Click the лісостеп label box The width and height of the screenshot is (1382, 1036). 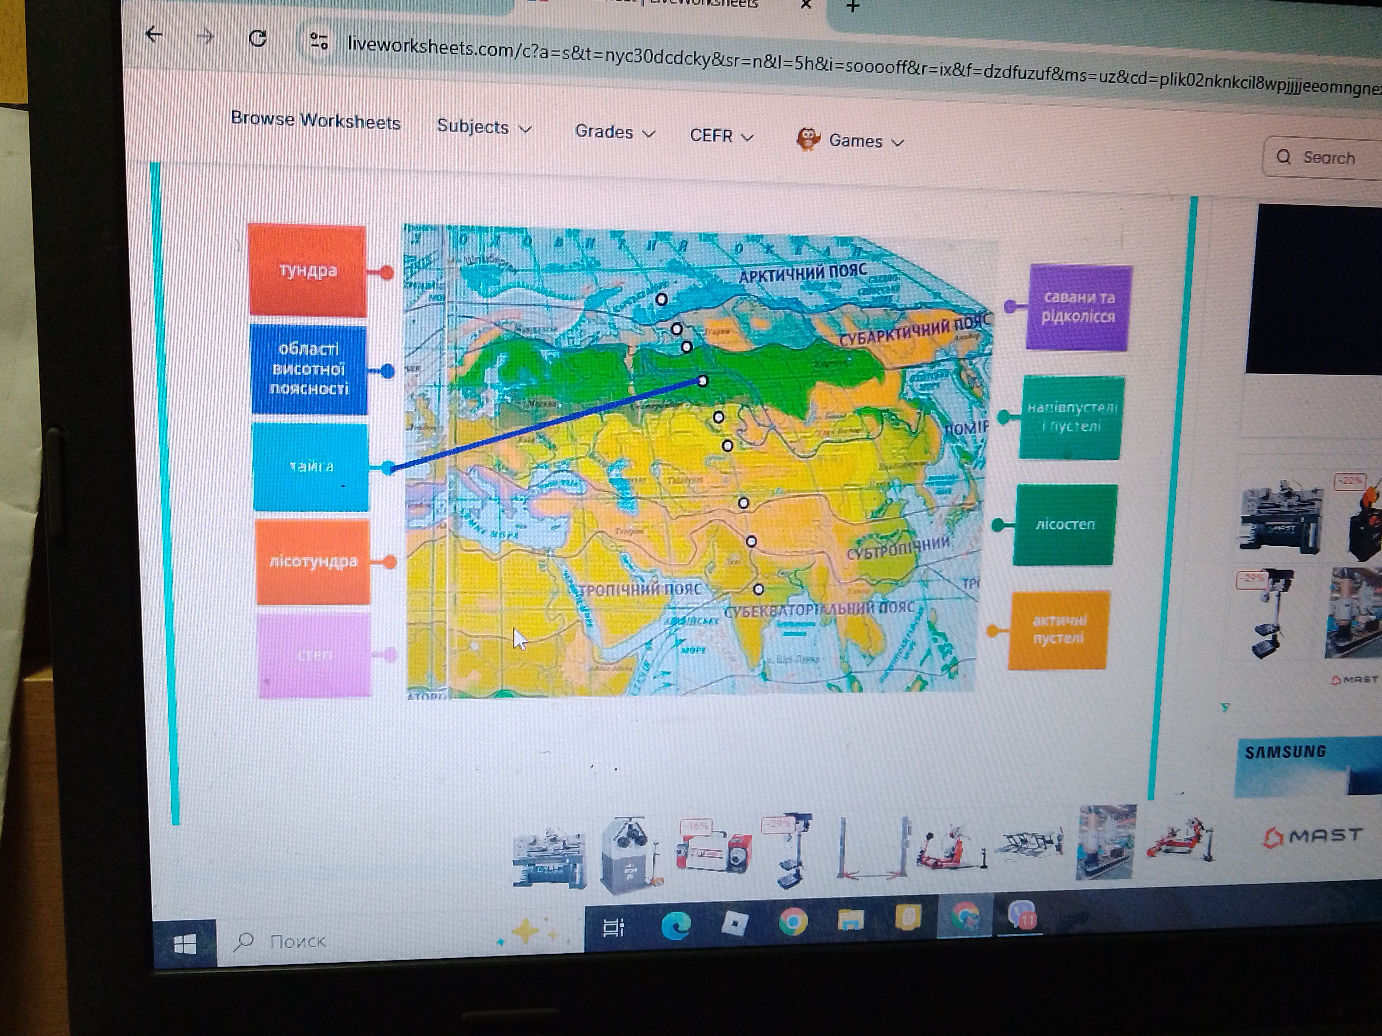pyautogui.click(x=1065, y=525)
